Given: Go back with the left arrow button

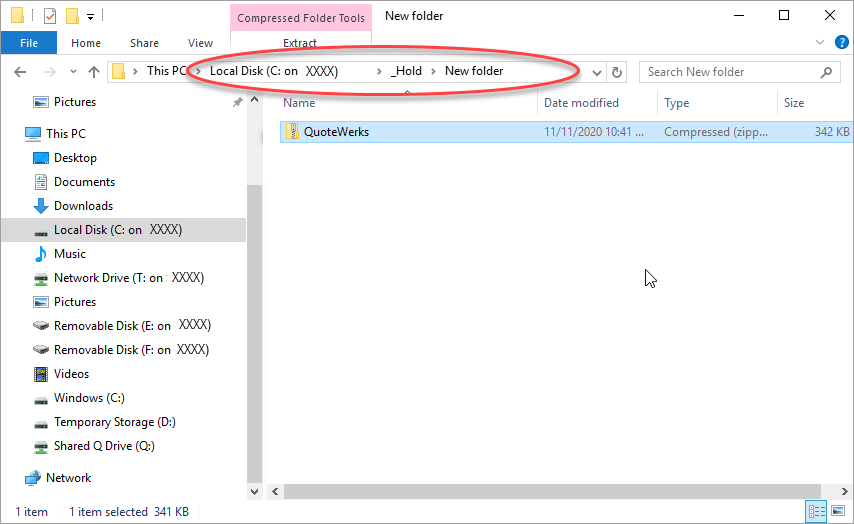Looking at the screenshot, I should click(x=20, y=72).
